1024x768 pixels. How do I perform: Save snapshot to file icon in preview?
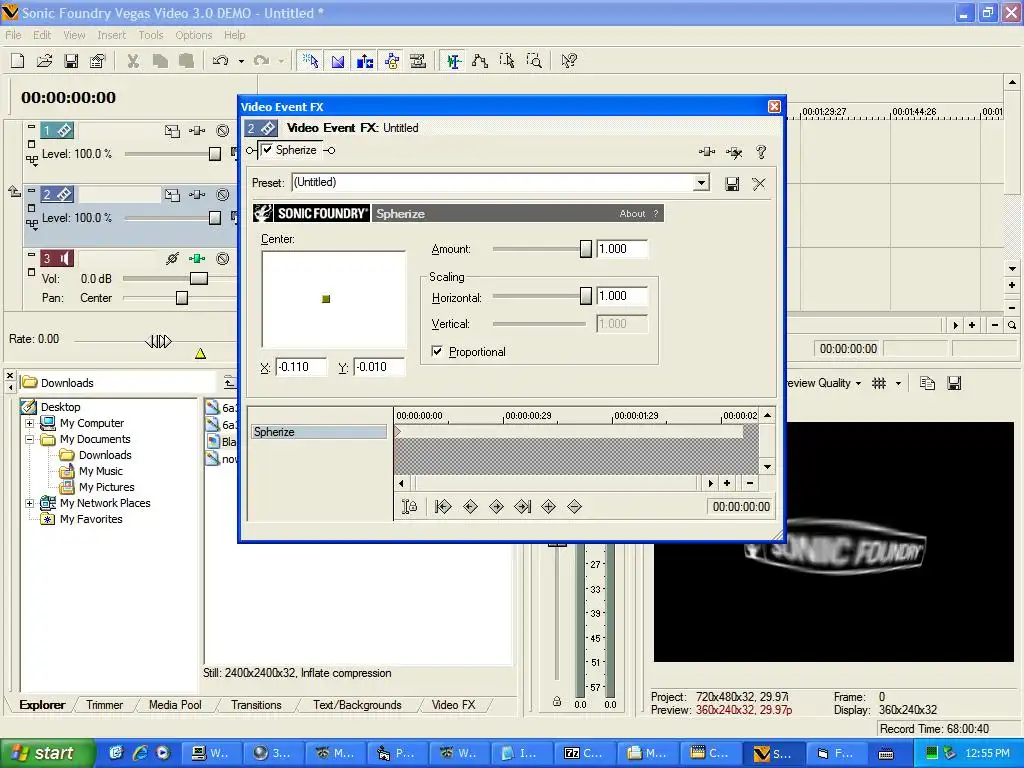tap(954, 383)
